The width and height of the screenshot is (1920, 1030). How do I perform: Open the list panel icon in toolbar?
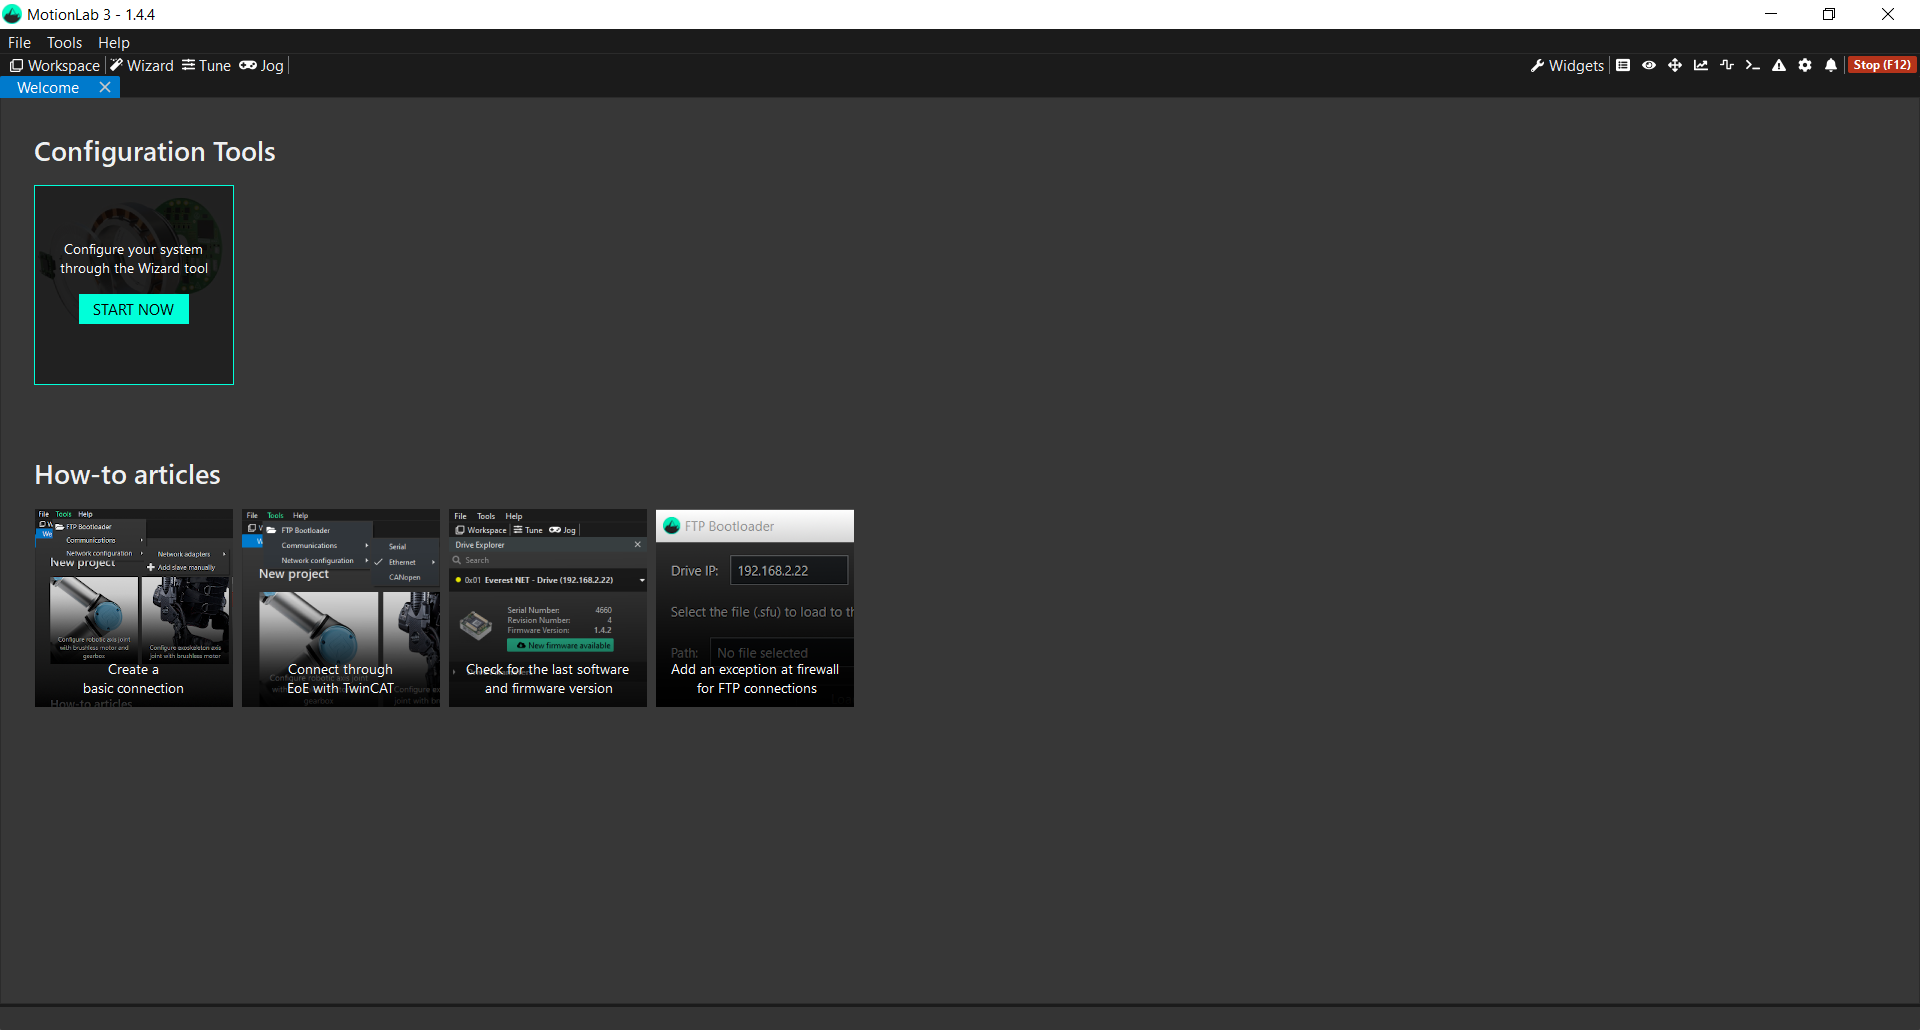tap(1623, 65)
